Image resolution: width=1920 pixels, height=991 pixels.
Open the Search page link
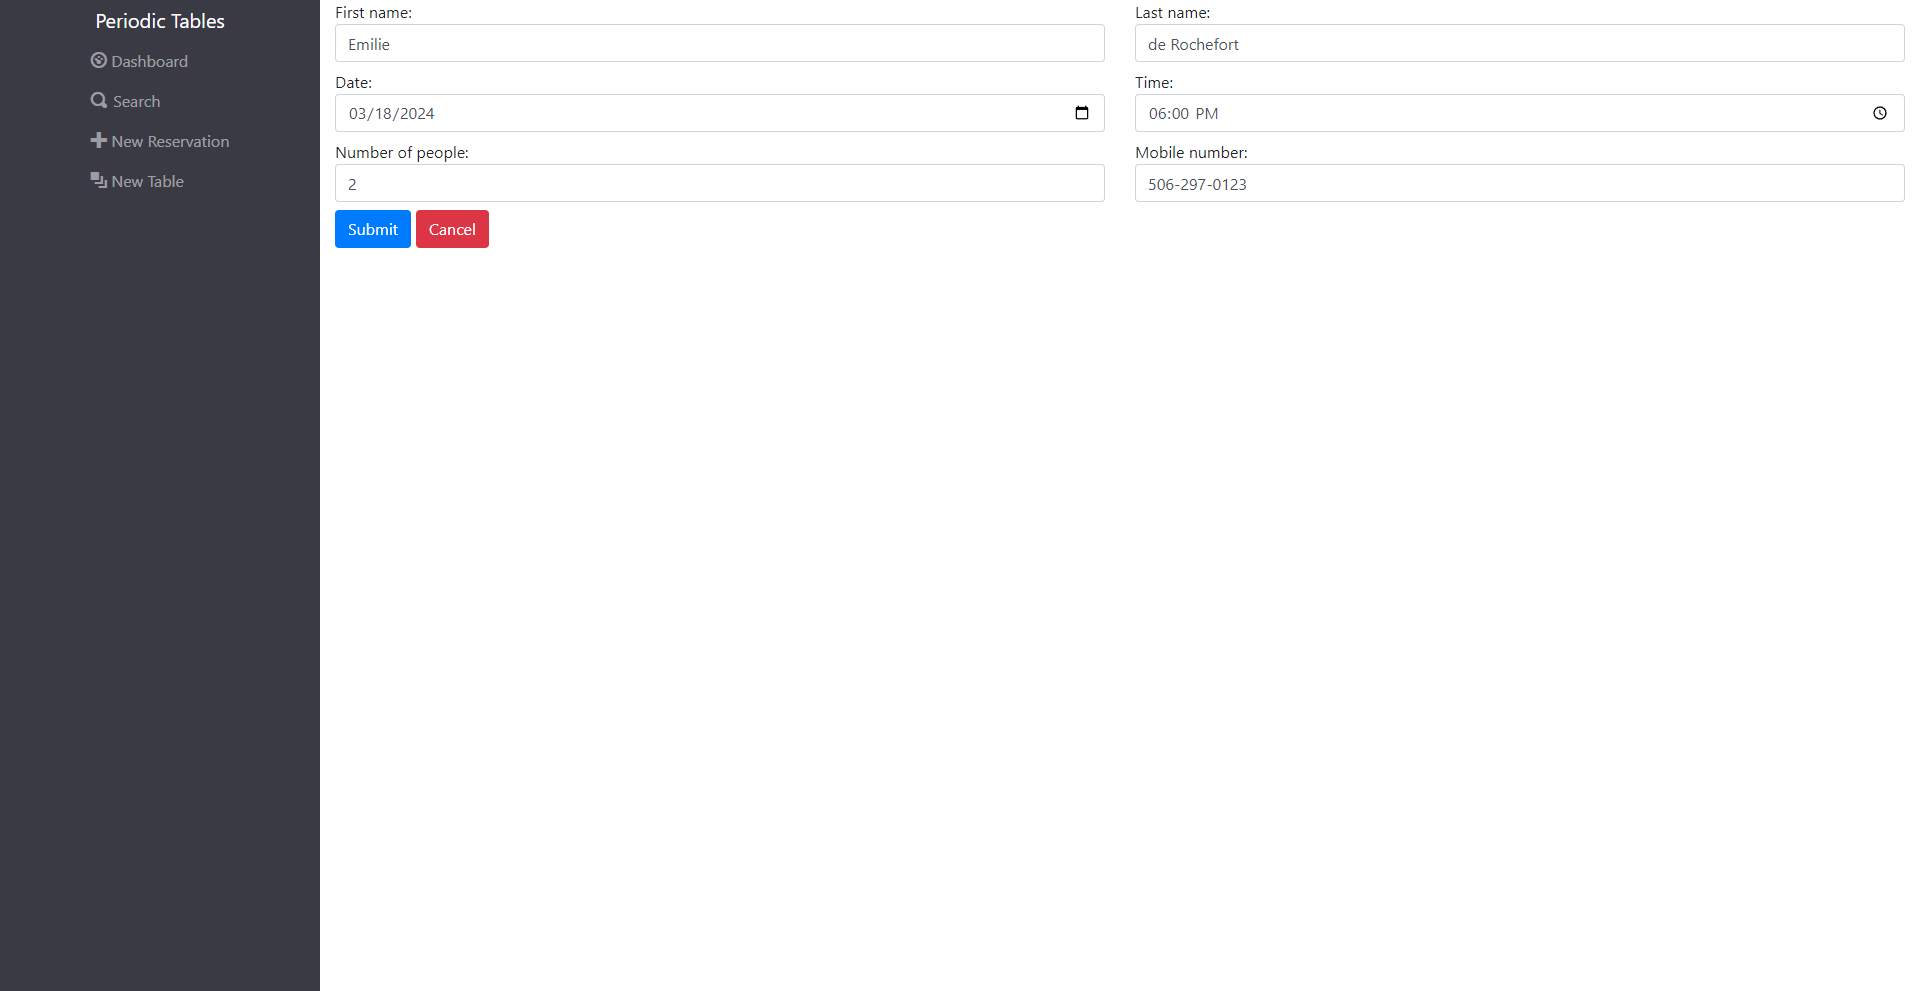click(125, 101)
